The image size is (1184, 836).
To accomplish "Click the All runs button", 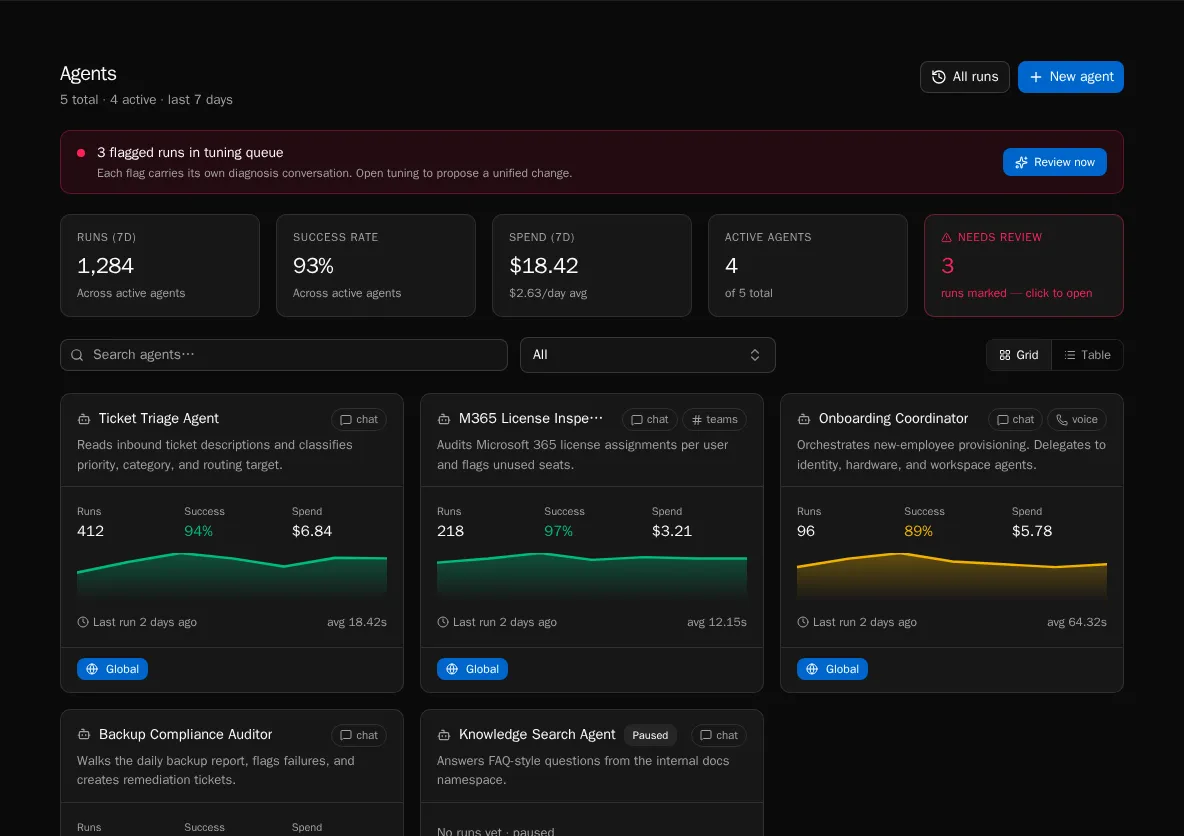I will 964,76.
